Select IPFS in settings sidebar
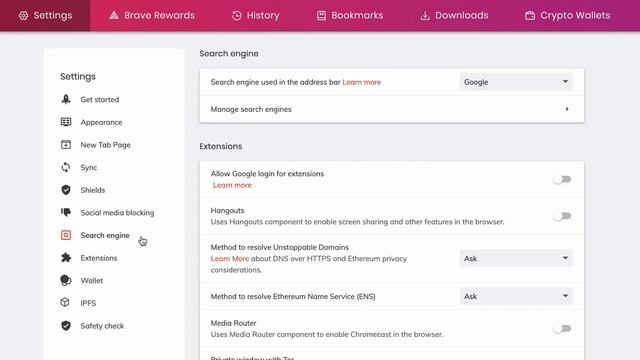The height and width of the screenshot is (360, 640). point(88,303)
